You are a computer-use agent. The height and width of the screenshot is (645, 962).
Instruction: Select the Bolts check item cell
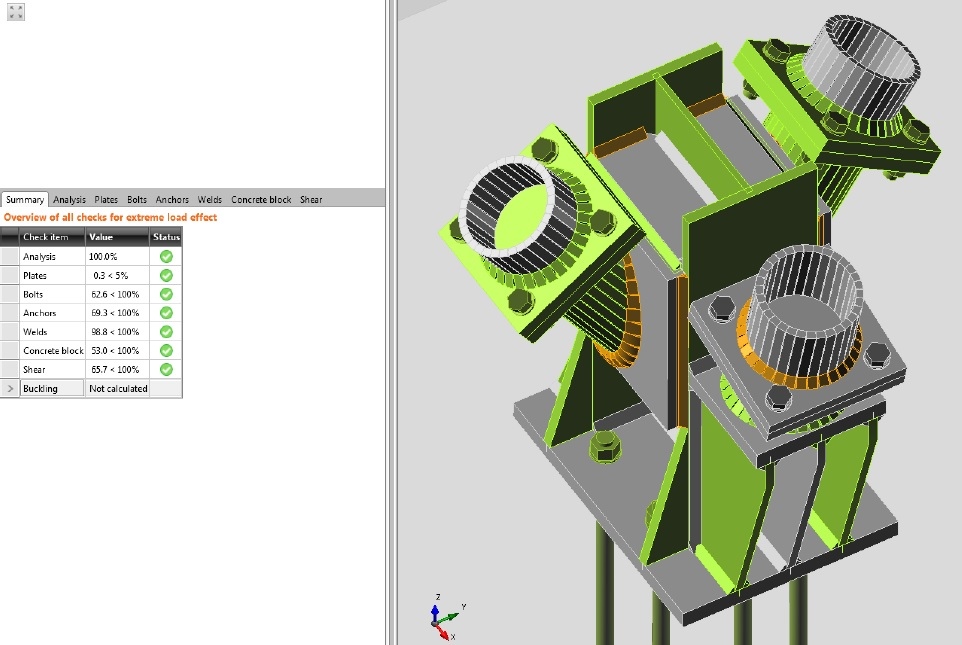52,295
